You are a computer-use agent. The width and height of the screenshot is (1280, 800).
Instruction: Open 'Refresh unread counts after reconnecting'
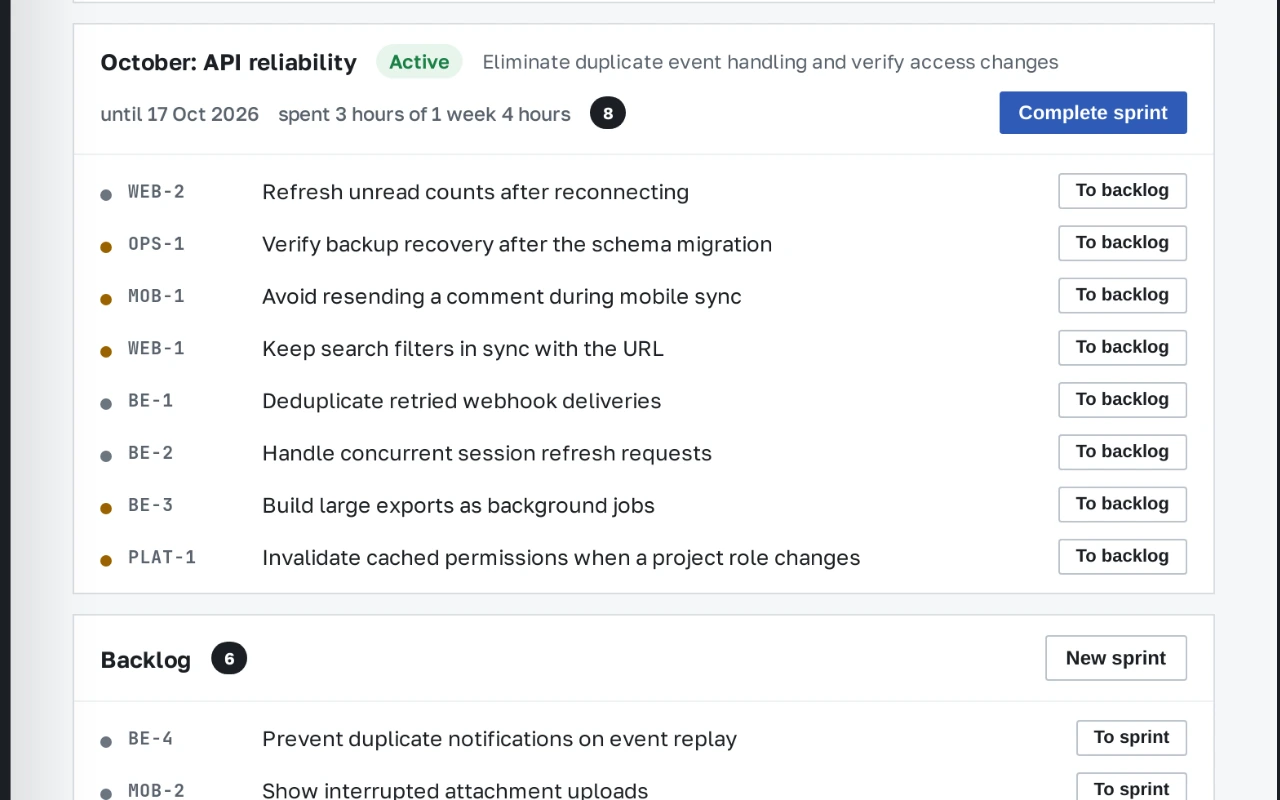pos(475,192)
